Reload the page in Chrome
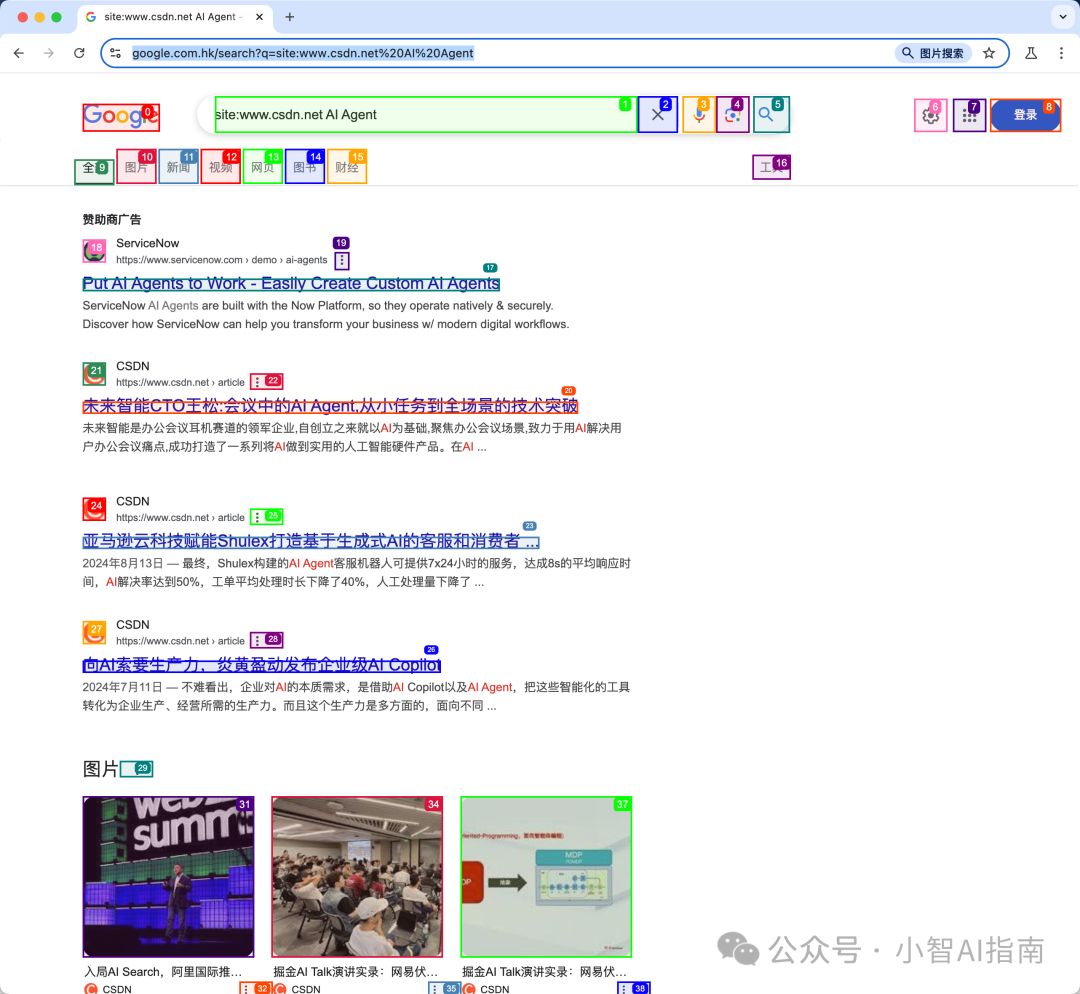Viewport: 1080px width, 994px height. 79,53
